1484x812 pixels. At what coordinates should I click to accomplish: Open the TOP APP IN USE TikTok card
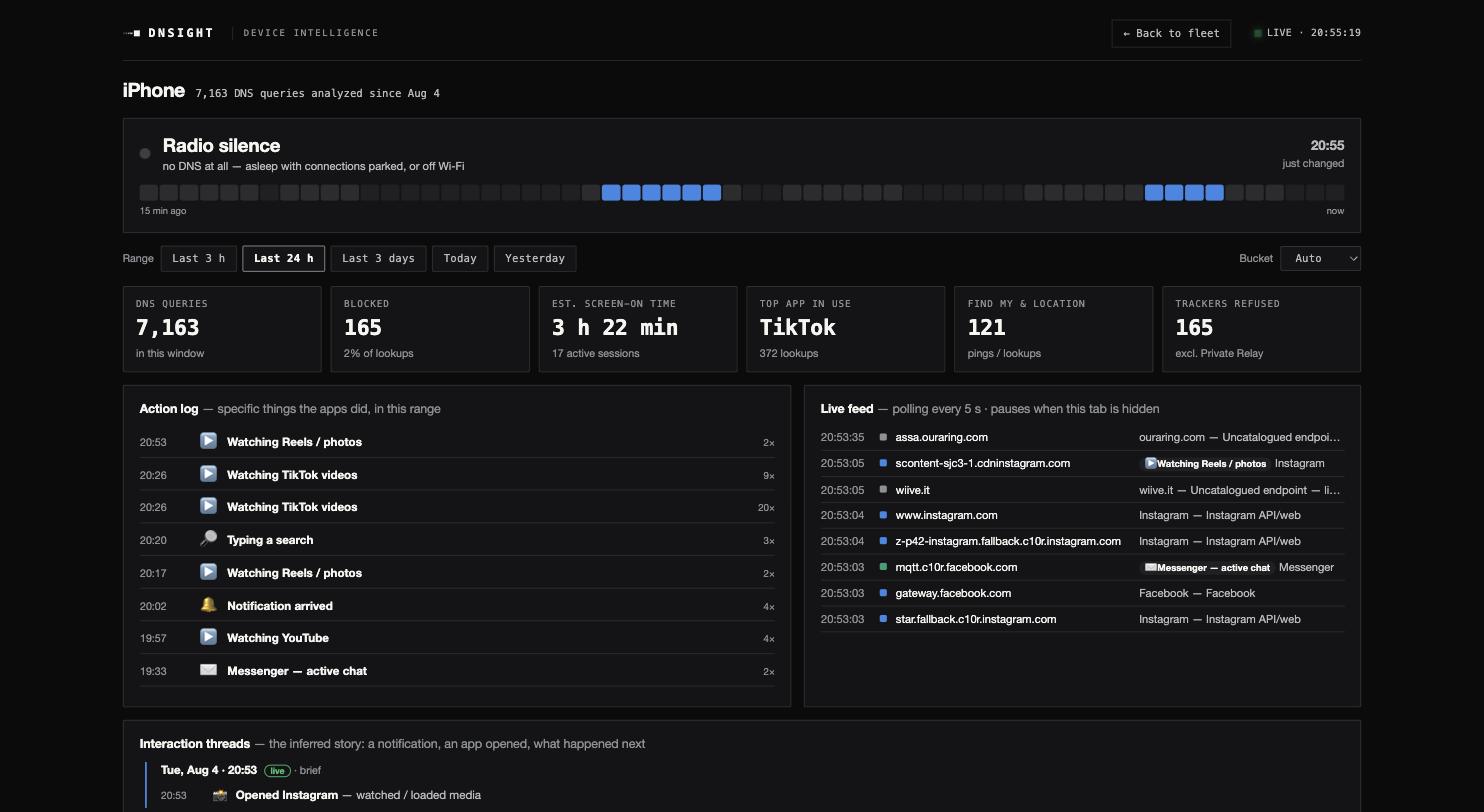coord(846,329)
